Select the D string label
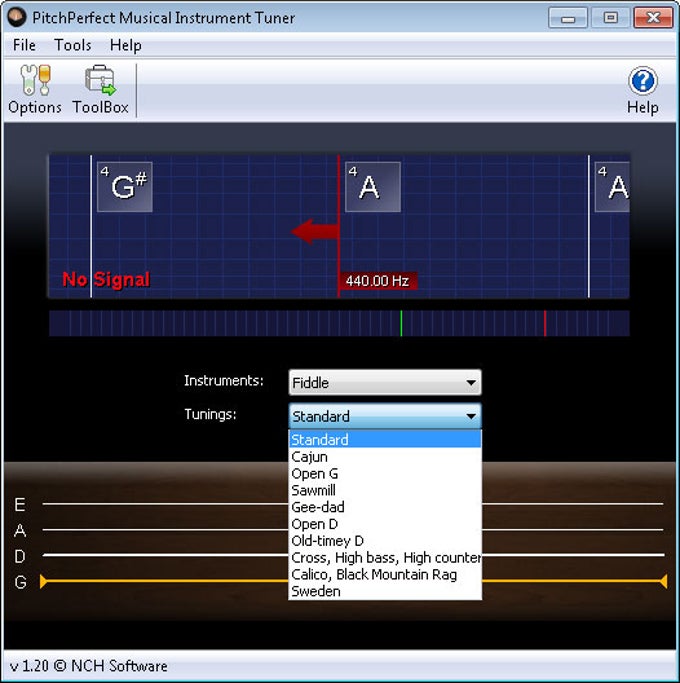The image size is (680, 683). click(x=20, y=556)
